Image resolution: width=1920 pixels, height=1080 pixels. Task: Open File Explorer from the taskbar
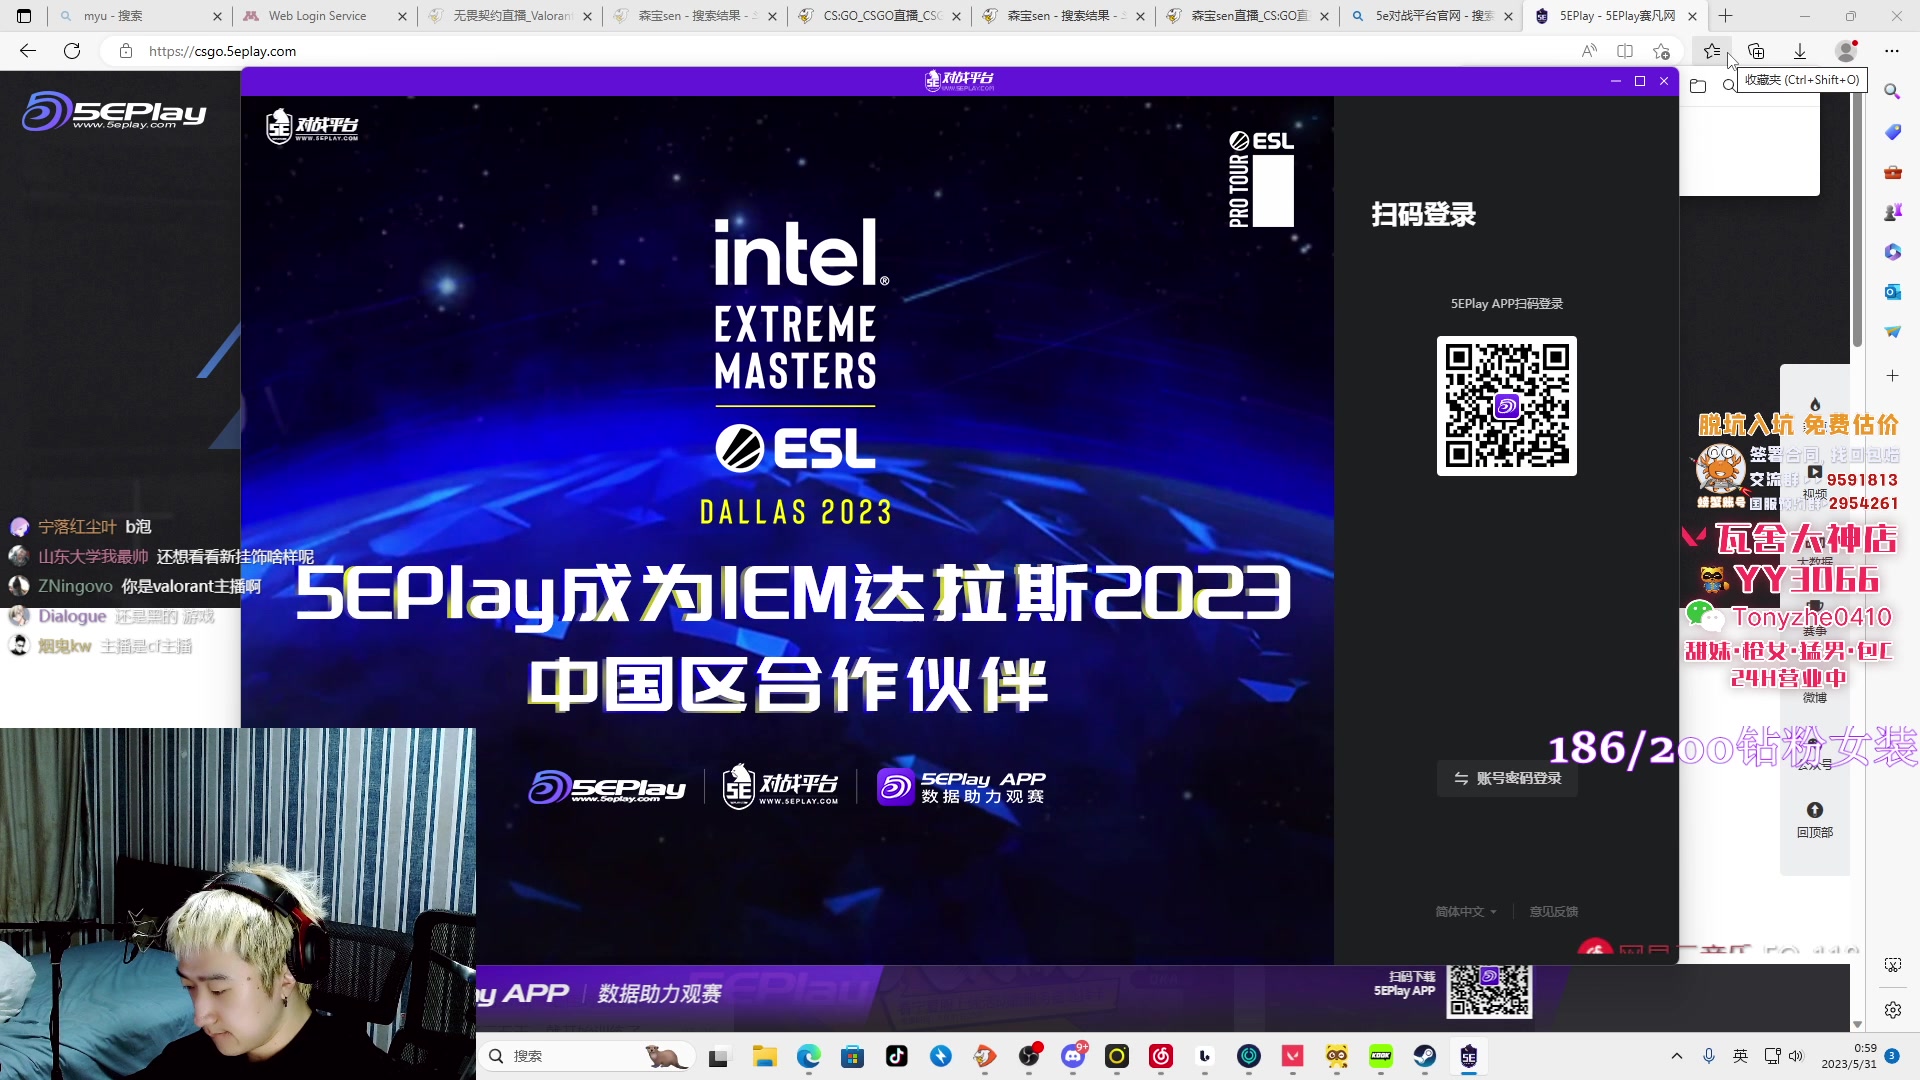tap(765, 1056)
